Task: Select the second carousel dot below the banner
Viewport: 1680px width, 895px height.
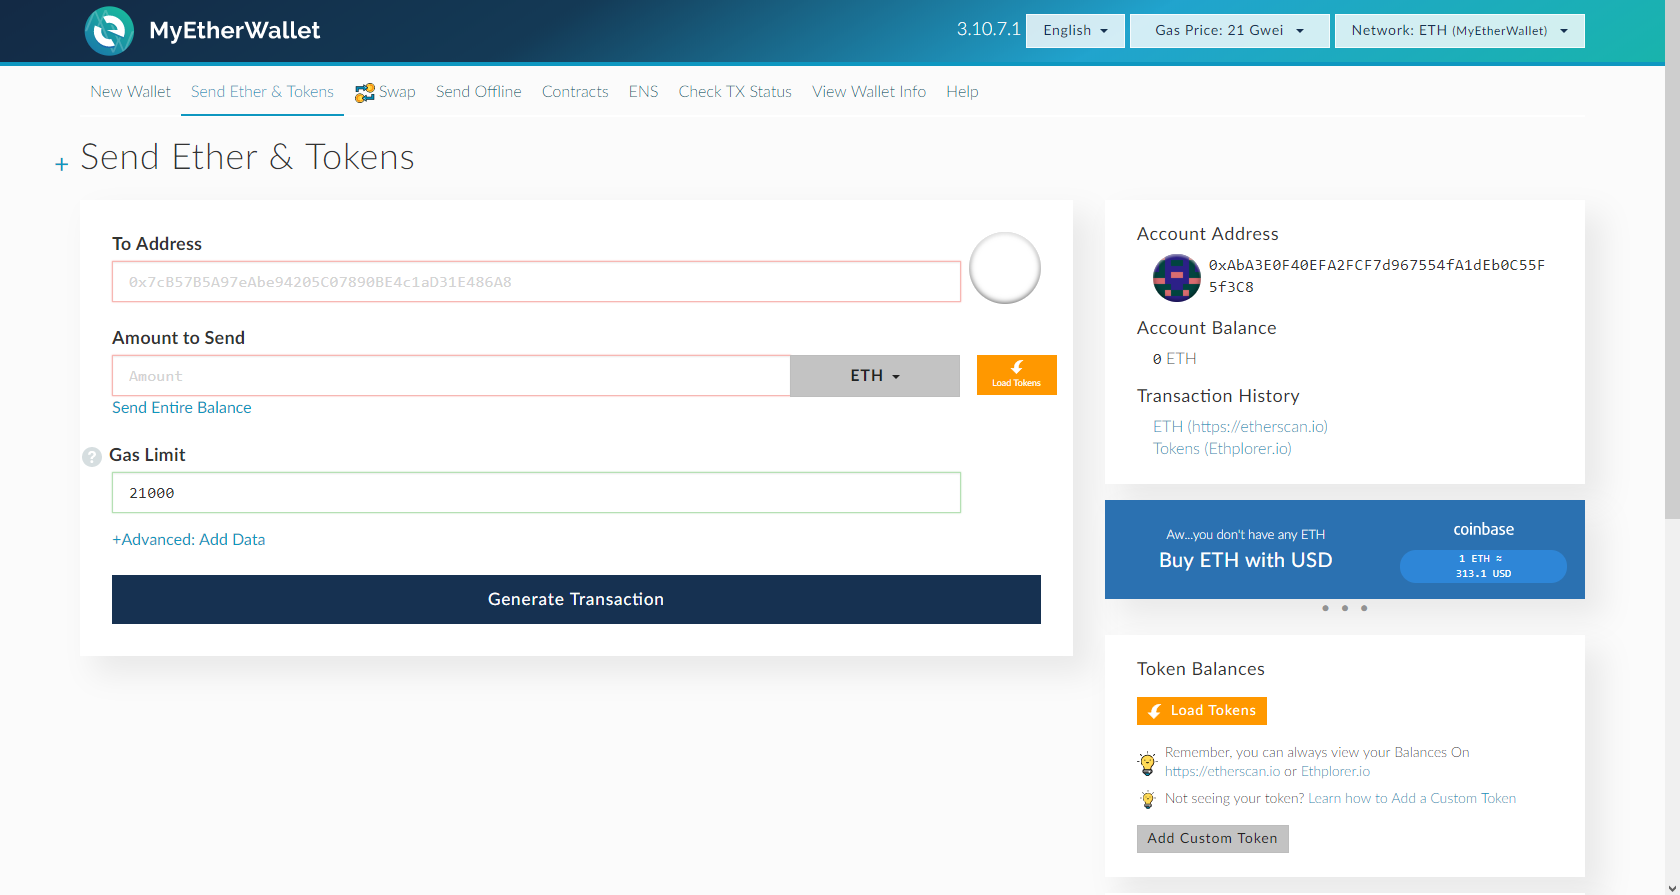Action: (x=1345, y=608)
